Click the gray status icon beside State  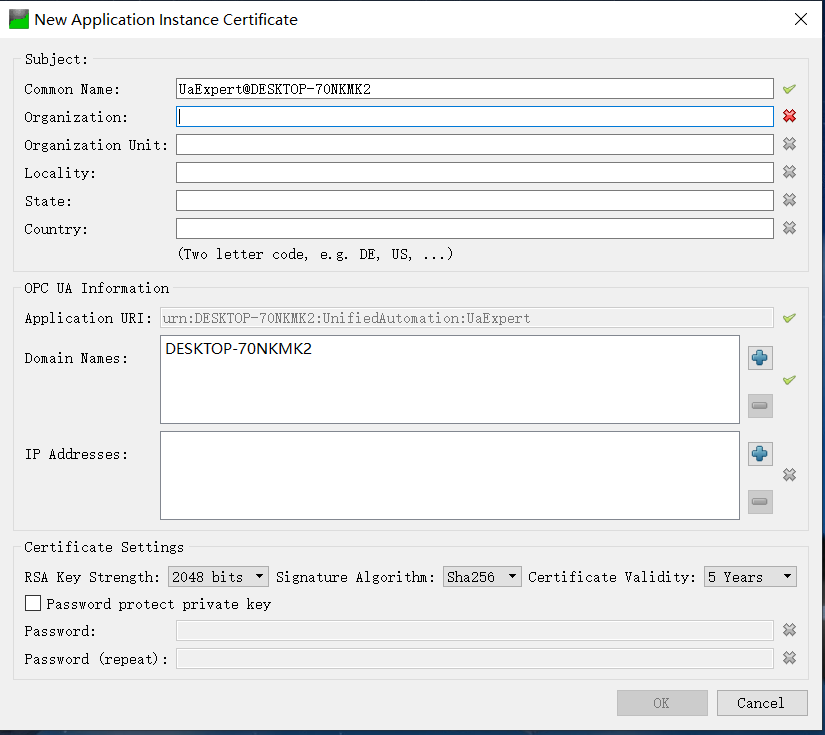(789, 199)
